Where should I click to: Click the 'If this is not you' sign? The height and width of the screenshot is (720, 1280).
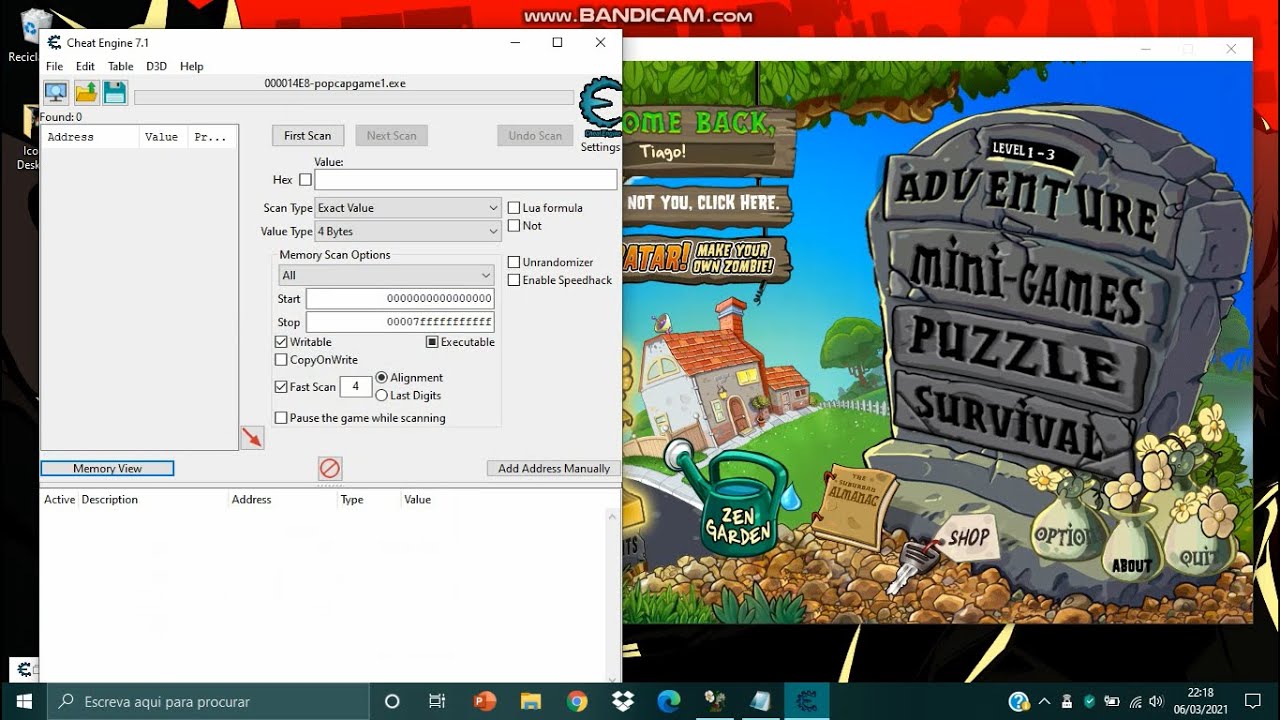click(x=705, y=203)
